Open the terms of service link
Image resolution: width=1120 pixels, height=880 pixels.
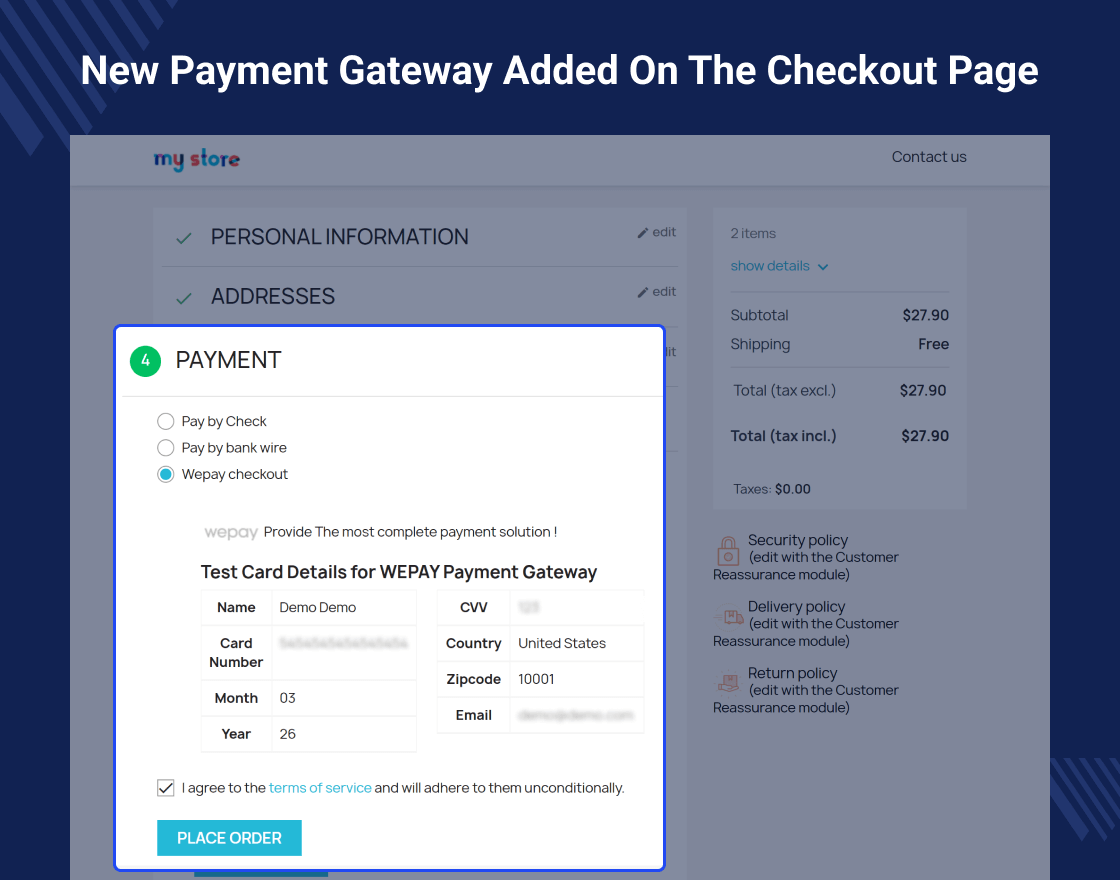(320, 787)
